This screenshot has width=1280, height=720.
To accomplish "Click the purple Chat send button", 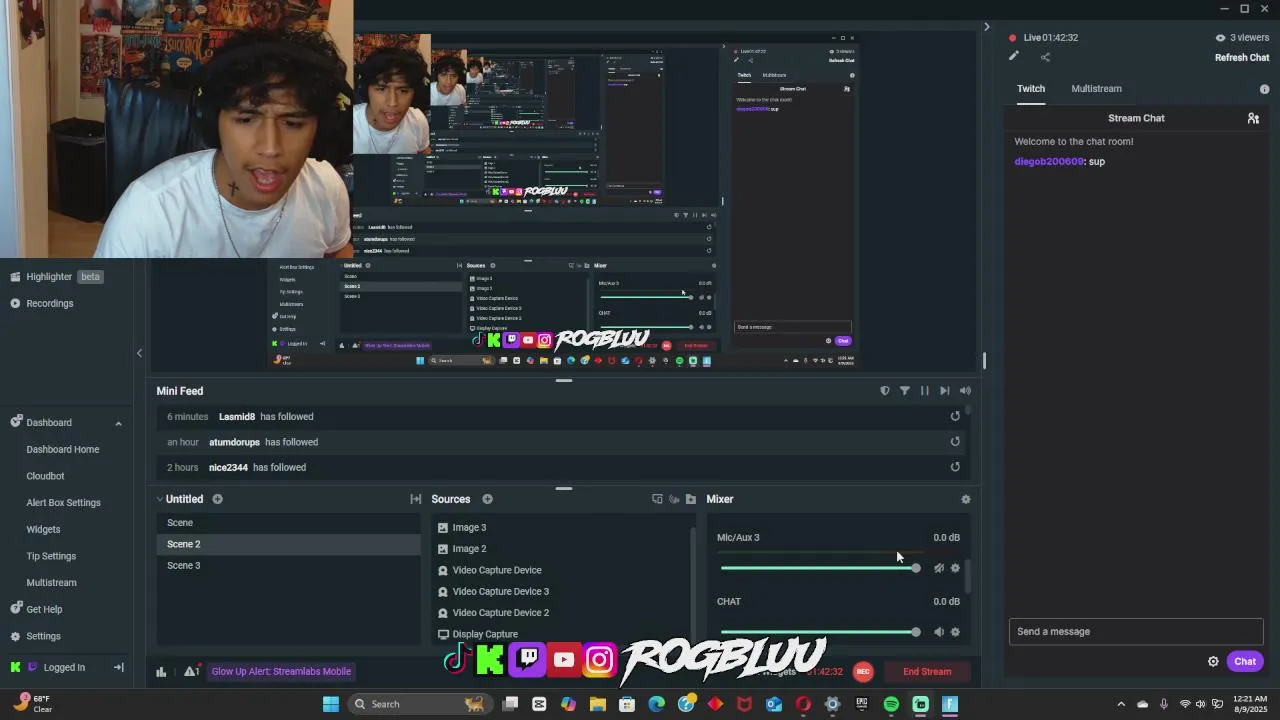I will 1245,661.
